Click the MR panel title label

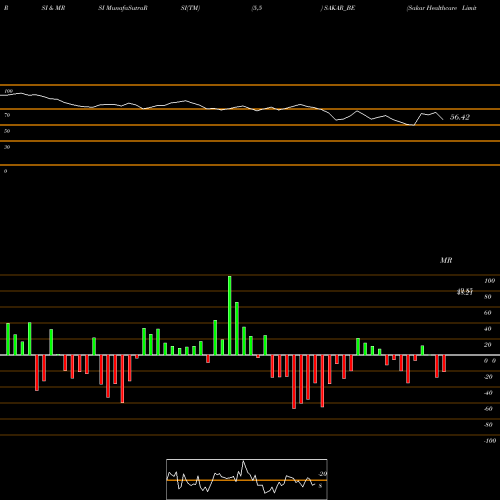coord(446,260)
